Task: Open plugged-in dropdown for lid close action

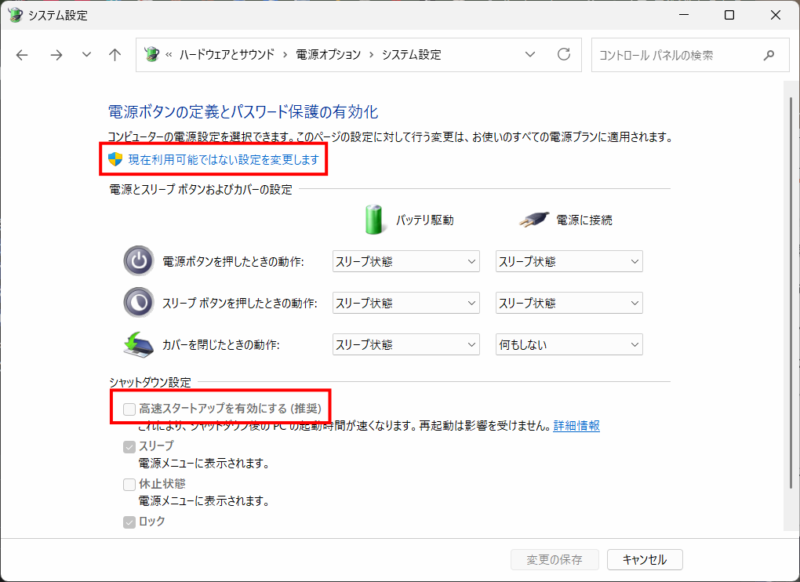Action: [x=569, y=344]
